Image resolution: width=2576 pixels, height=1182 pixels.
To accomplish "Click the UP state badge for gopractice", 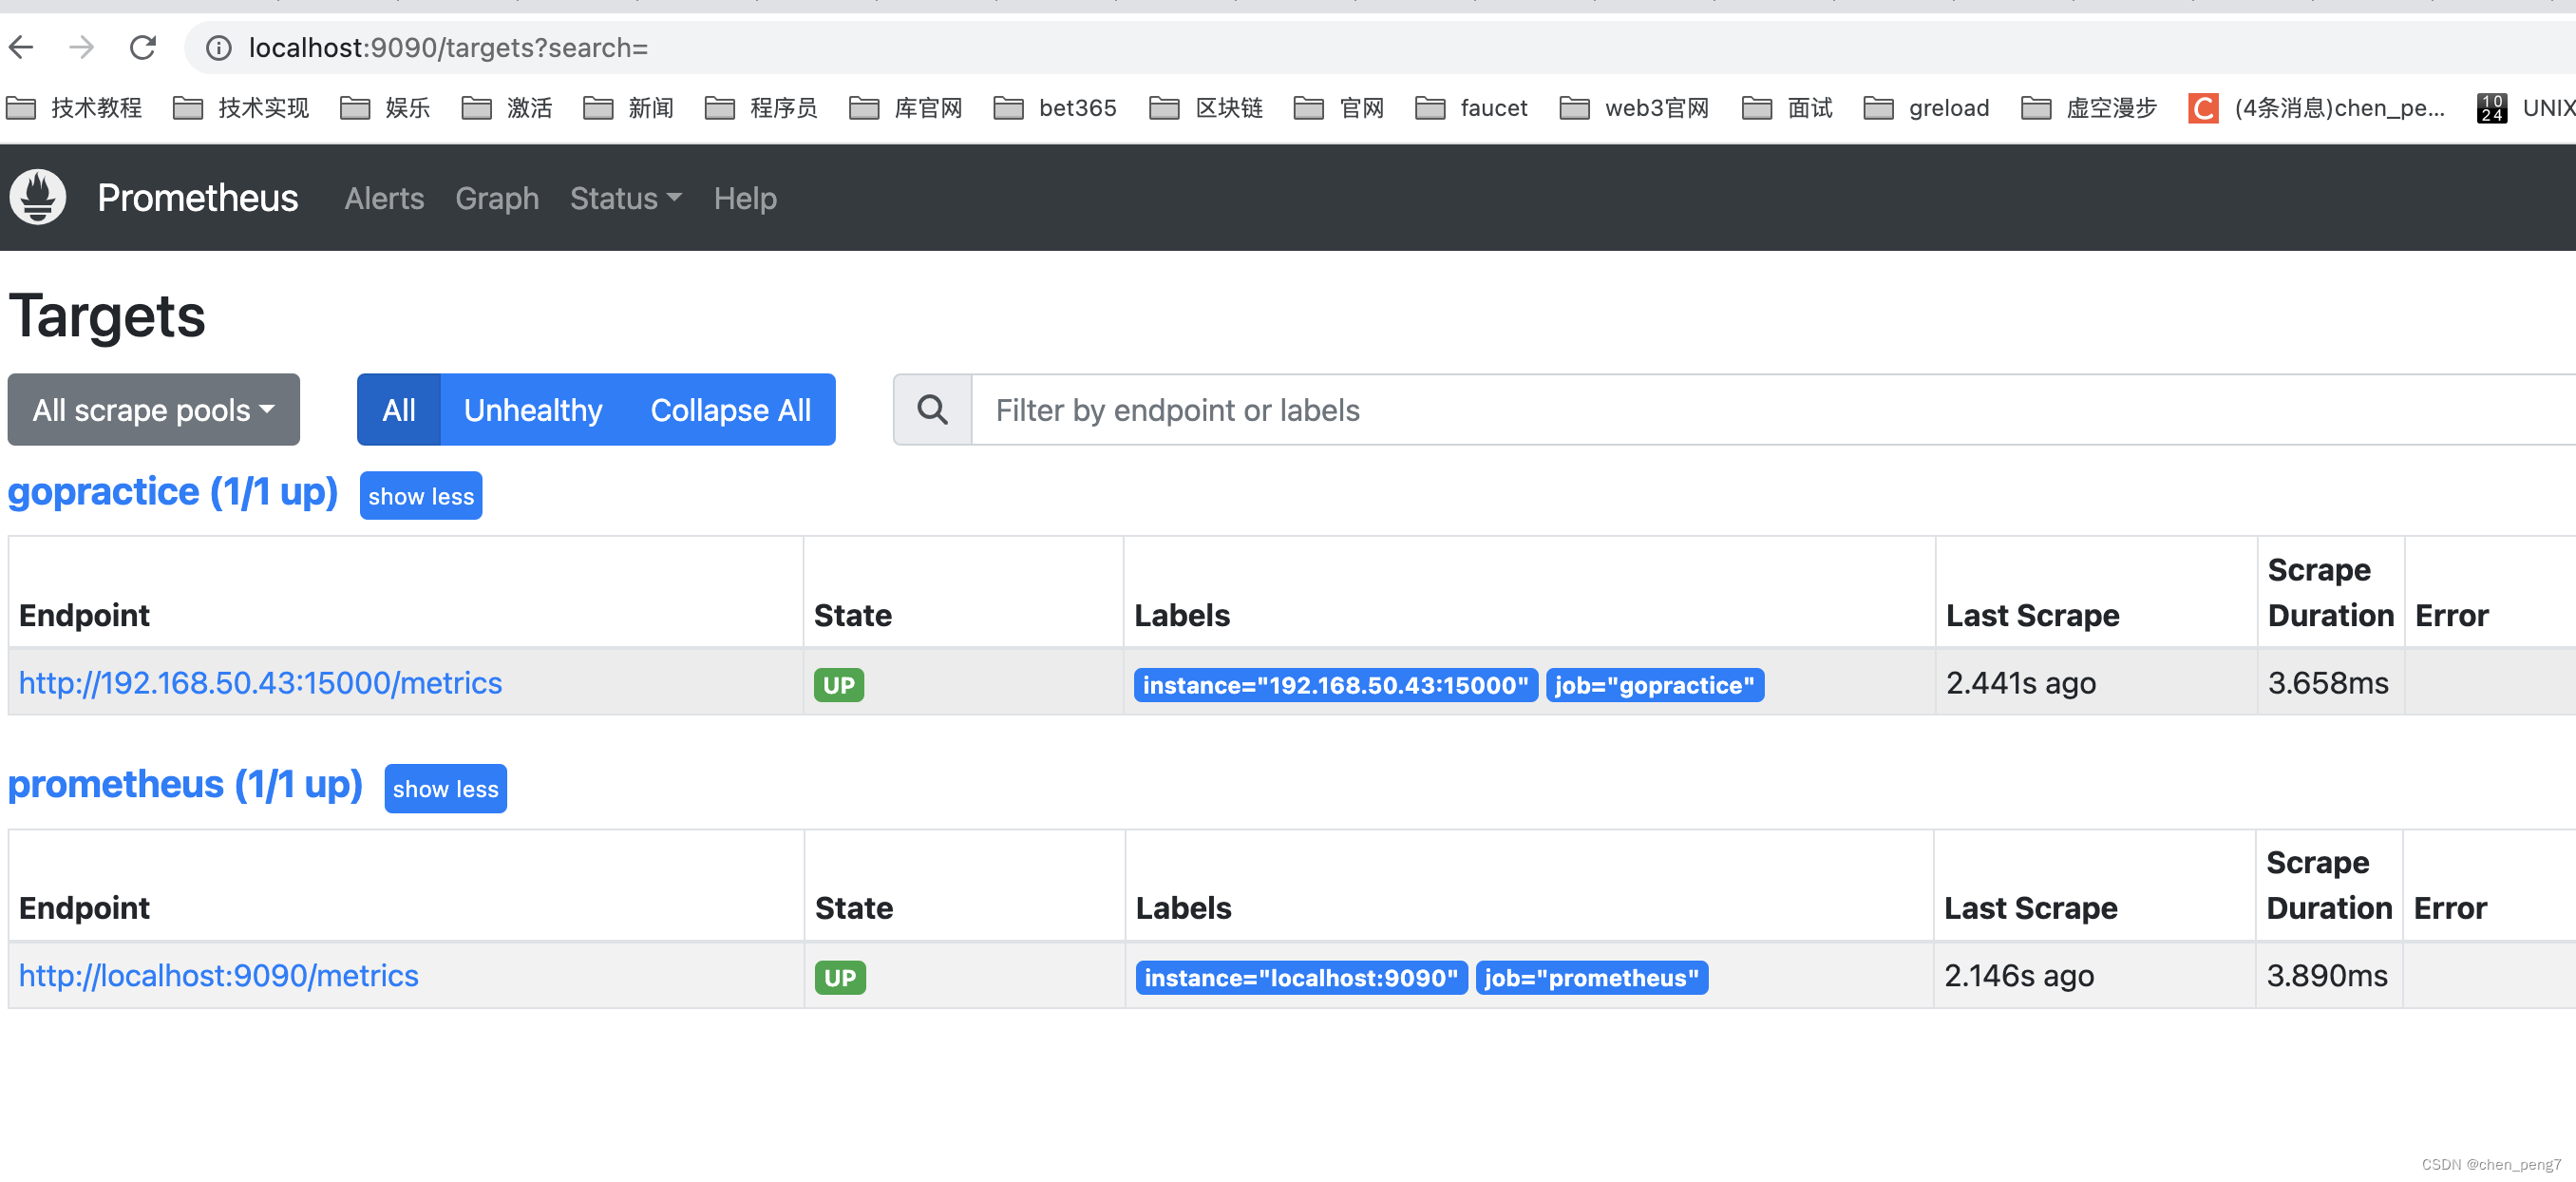I will tap(838, 685).
